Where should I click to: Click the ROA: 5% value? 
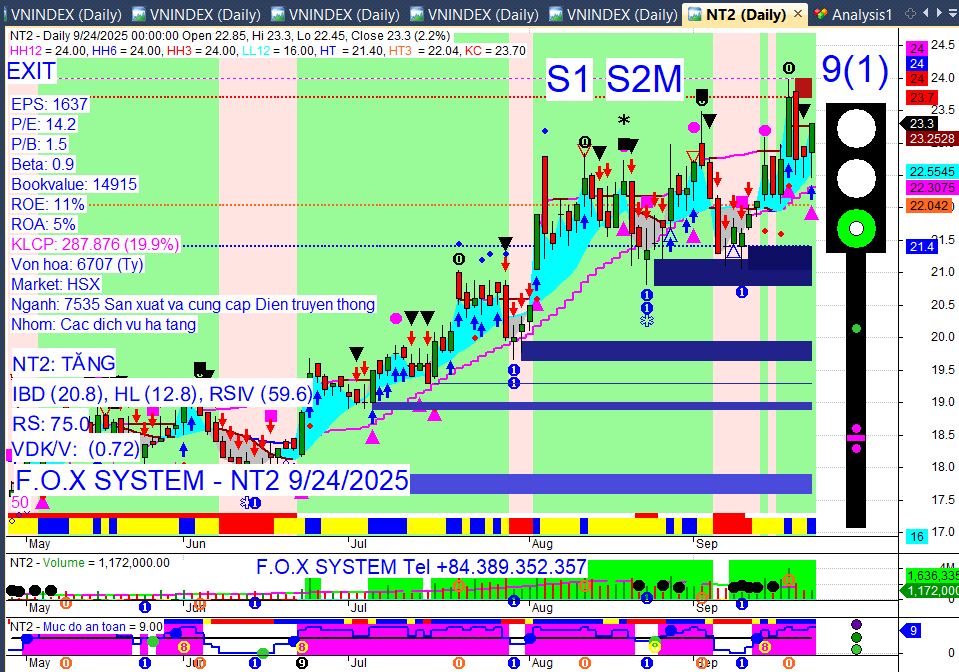tap(43, 224)
